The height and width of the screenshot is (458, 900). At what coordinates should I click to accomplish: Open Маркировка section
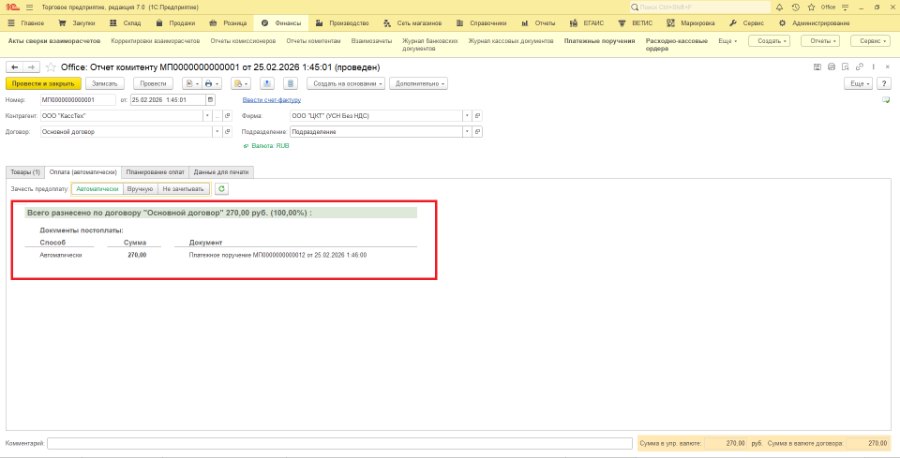[x=691, y=24]
